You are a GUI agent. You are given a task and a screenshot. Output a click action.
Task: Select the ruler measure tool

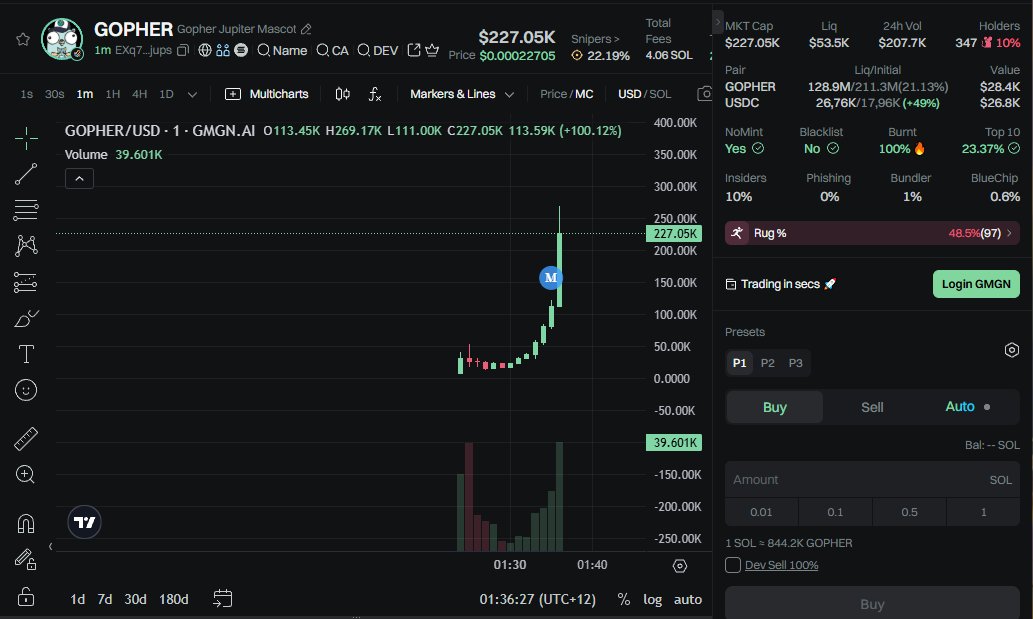[26, 439]
